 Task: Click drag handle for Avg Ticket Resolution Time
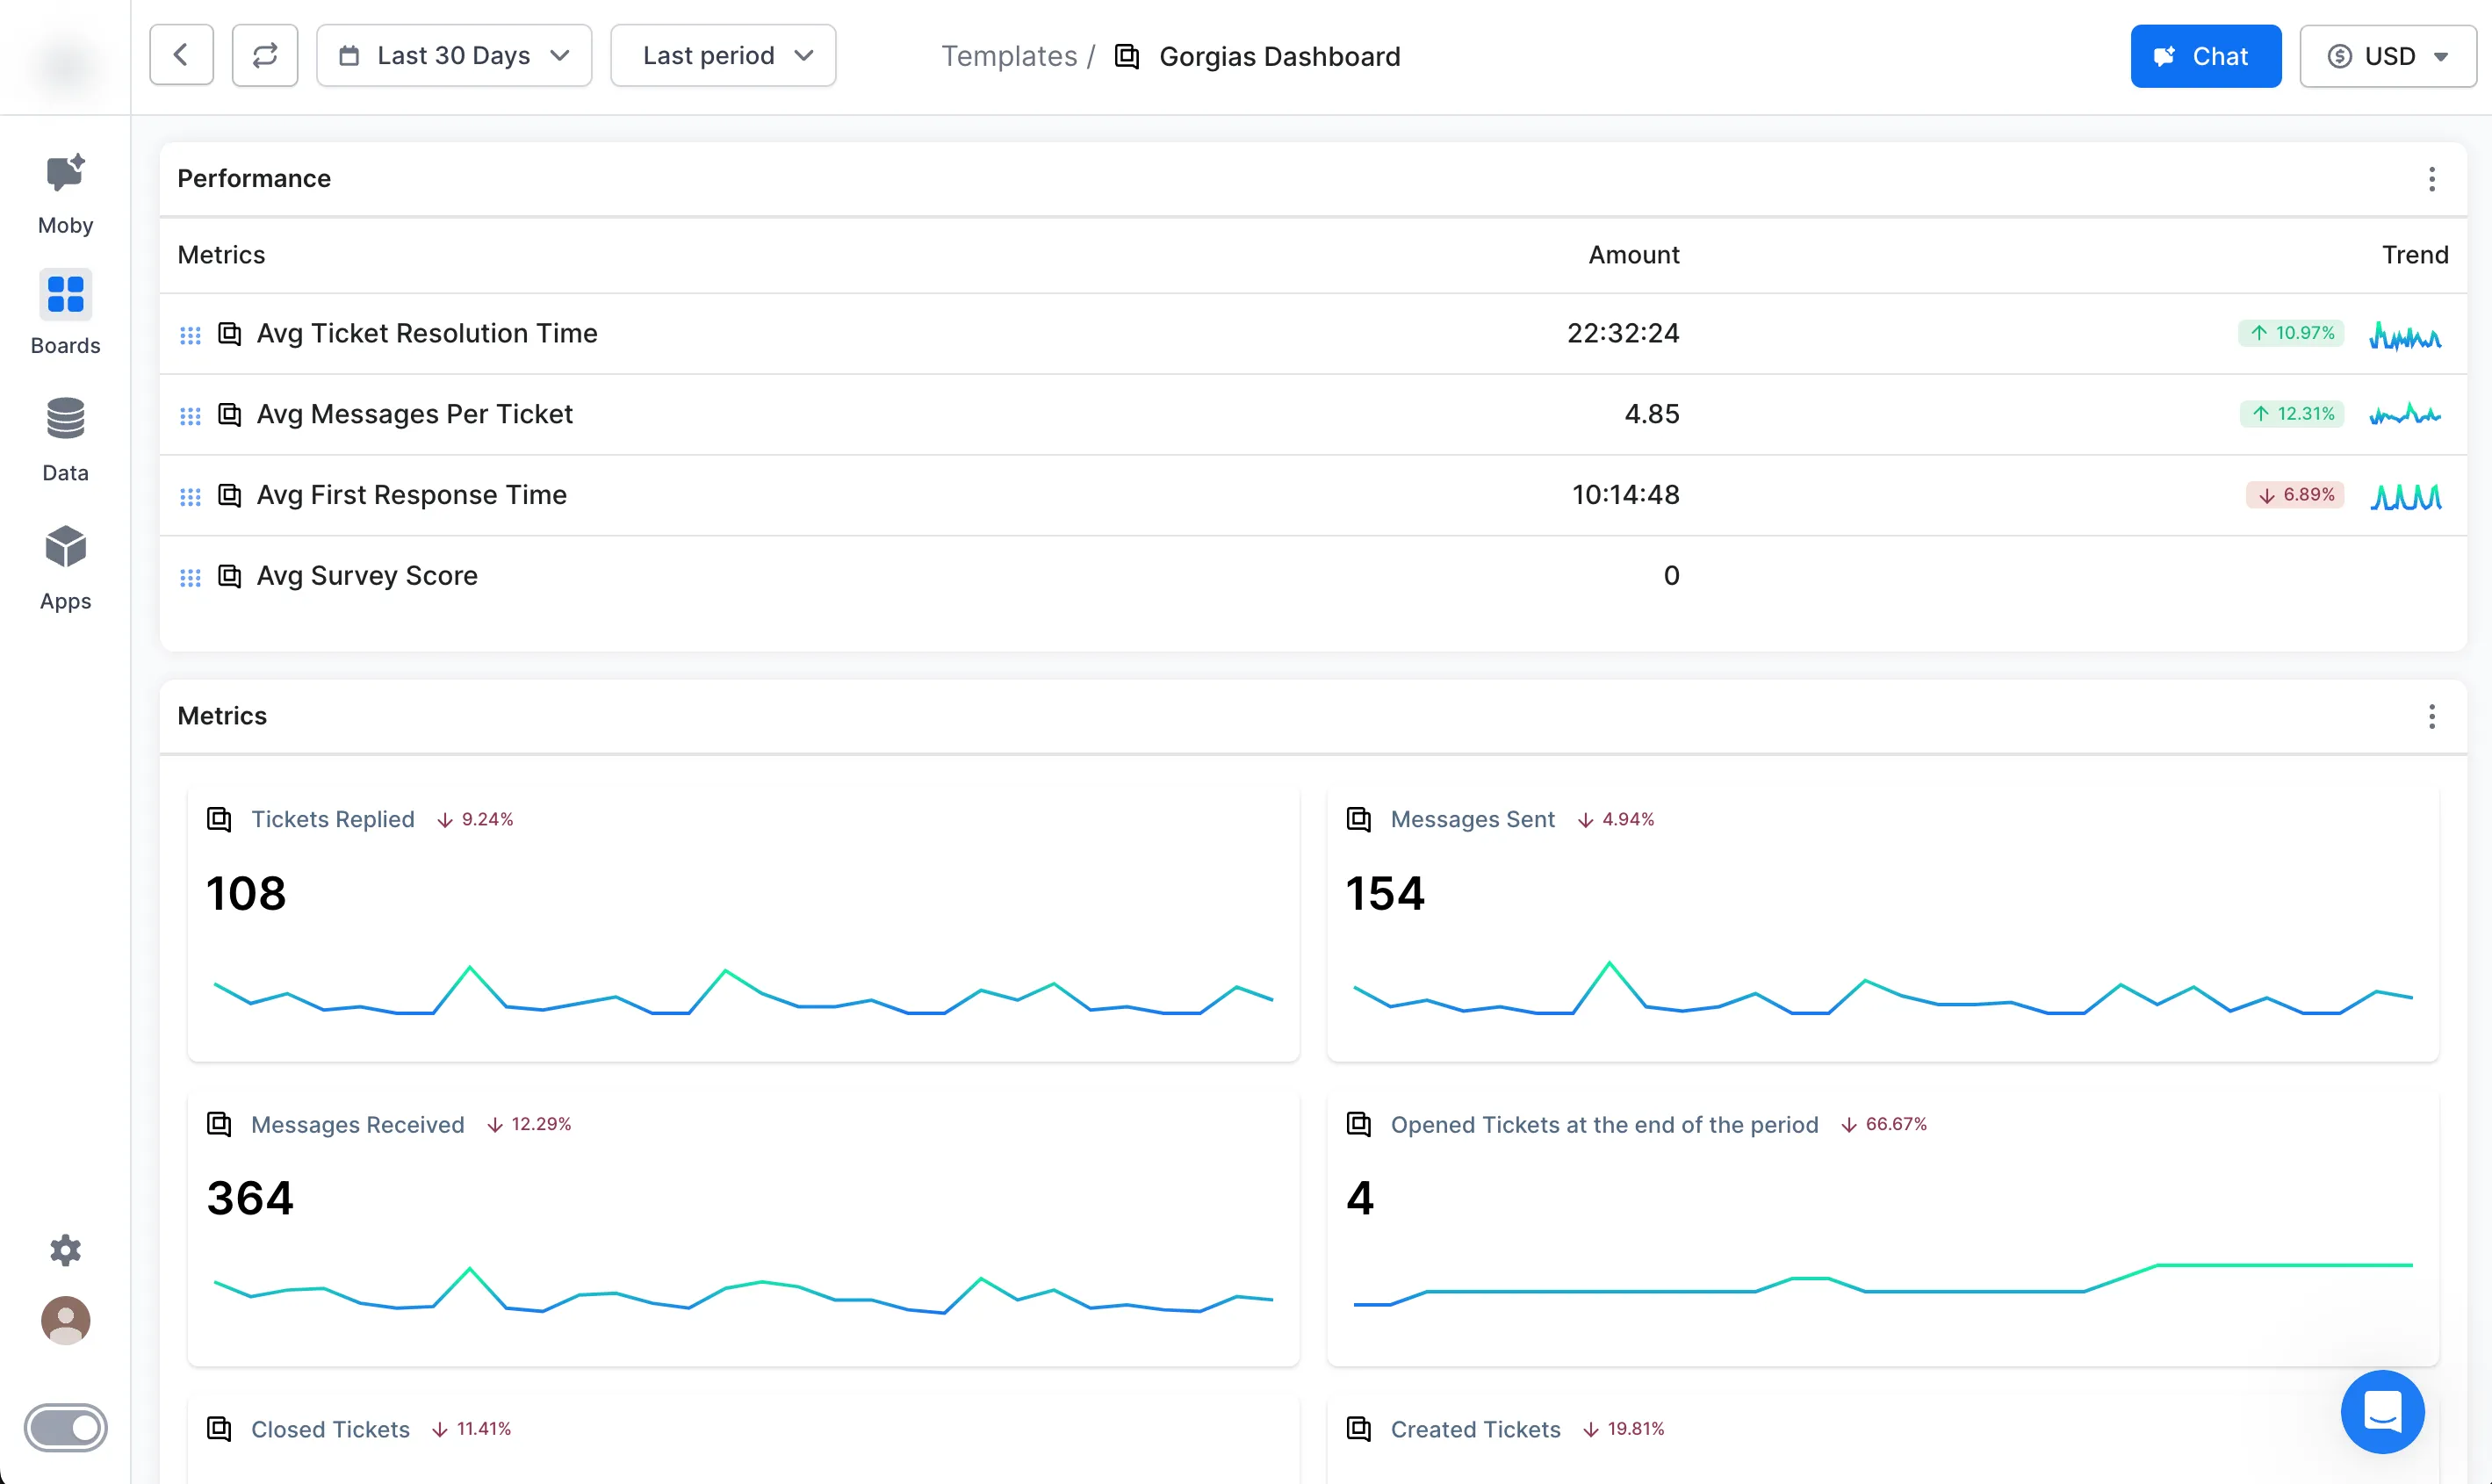190,335
